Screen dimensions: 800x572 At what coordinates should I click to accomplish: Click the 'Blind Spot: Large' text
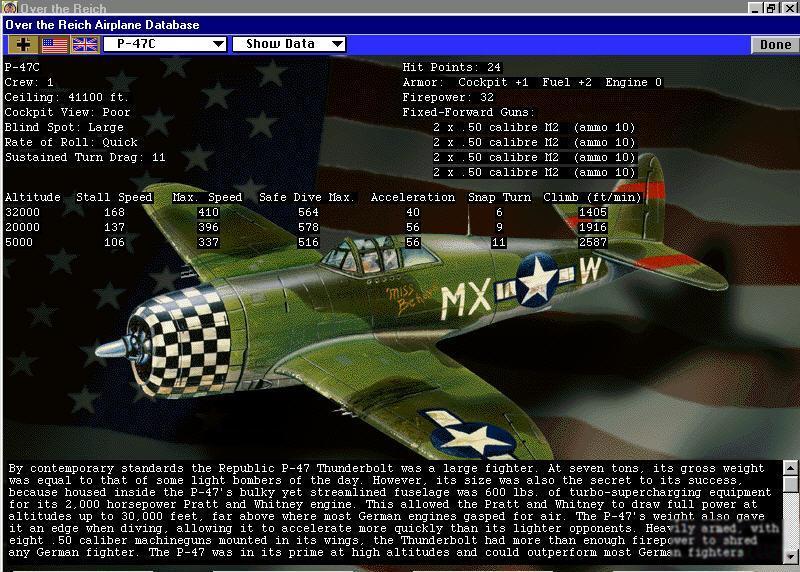click(64, 127)
